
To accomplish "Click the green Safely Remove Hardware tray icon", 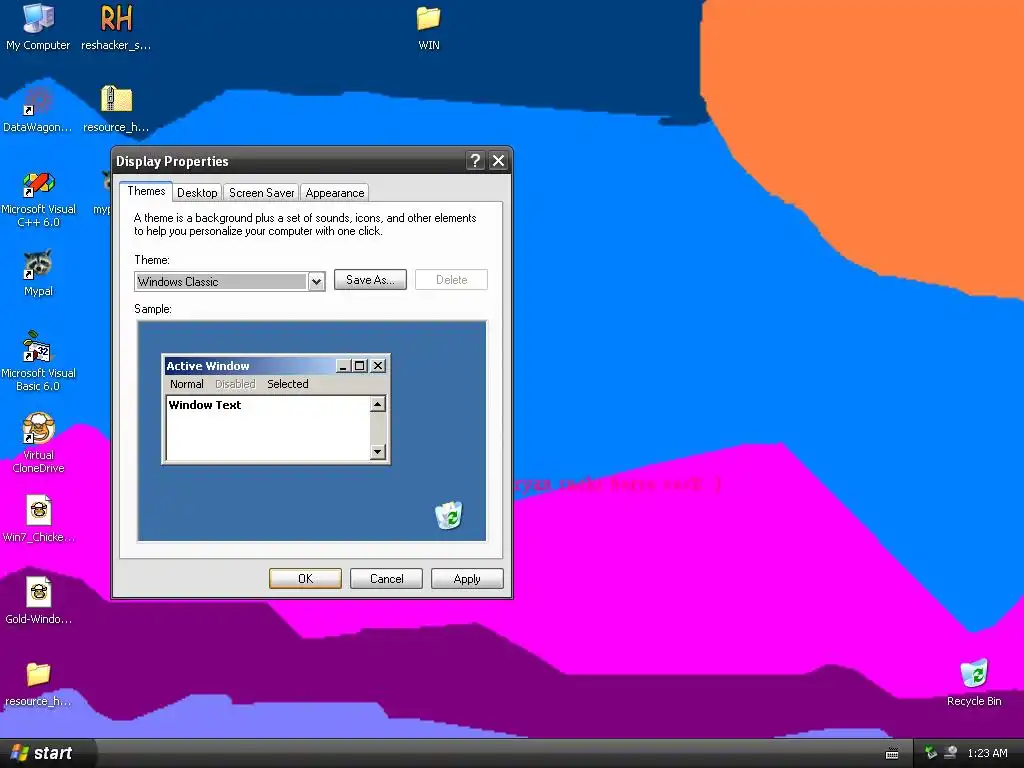I will tap(931, 753).
